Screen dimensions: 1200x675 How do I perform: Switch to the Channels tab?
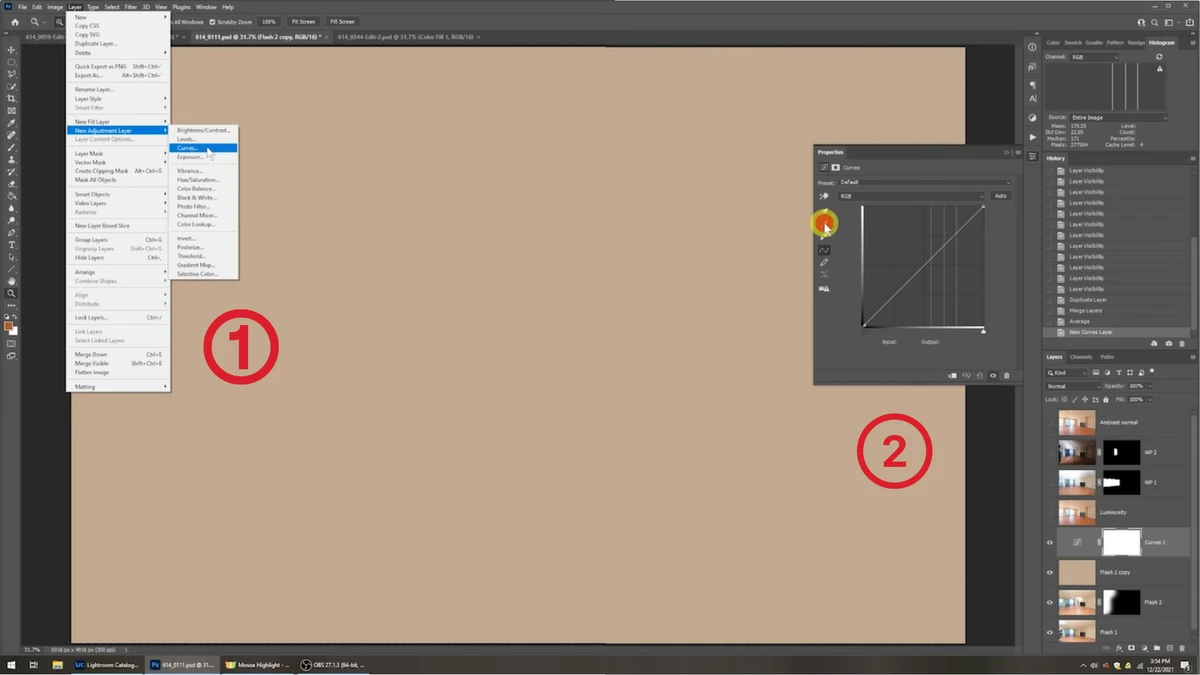[x=1081, y=357]
